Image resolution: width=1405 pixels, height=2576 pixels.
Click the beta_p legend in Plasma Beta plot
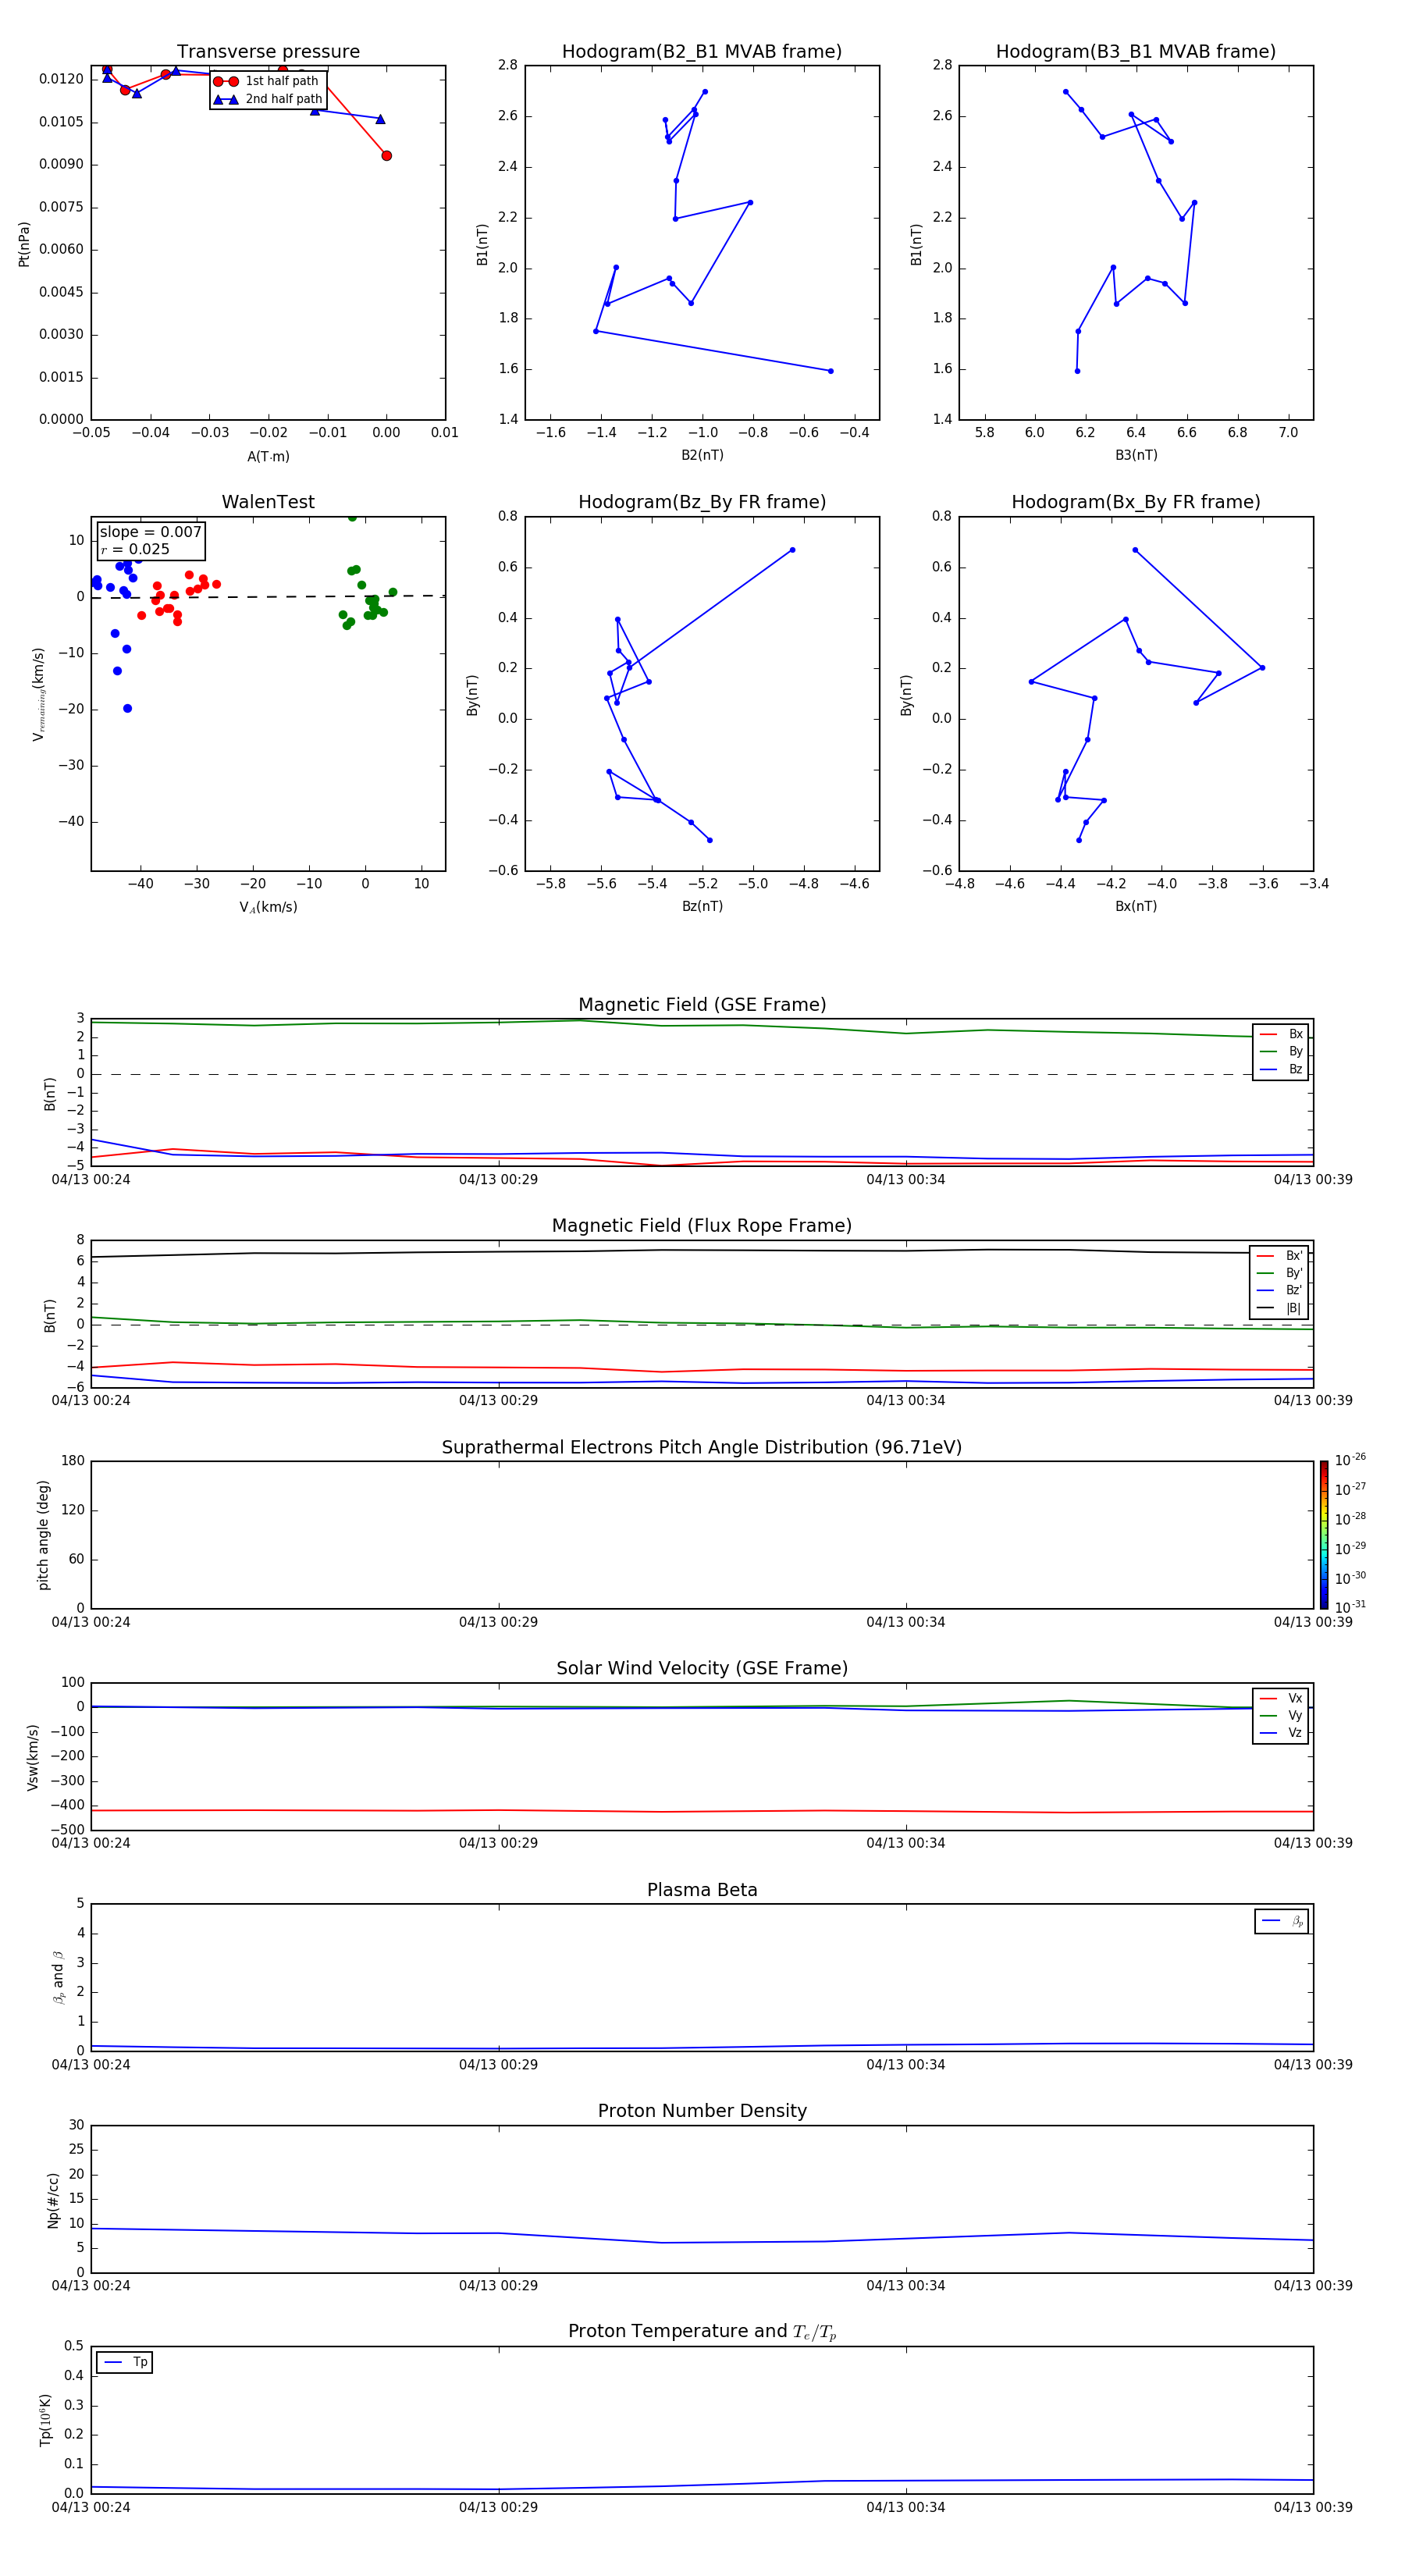coord(1282,1921)
